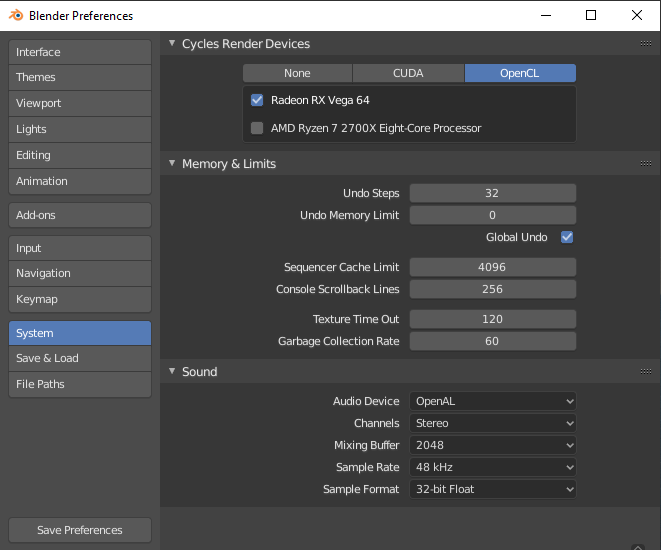The width and height of the screenshot is (662, 550).
Task: Click the Memory & Limits header text
Action: 229,164
